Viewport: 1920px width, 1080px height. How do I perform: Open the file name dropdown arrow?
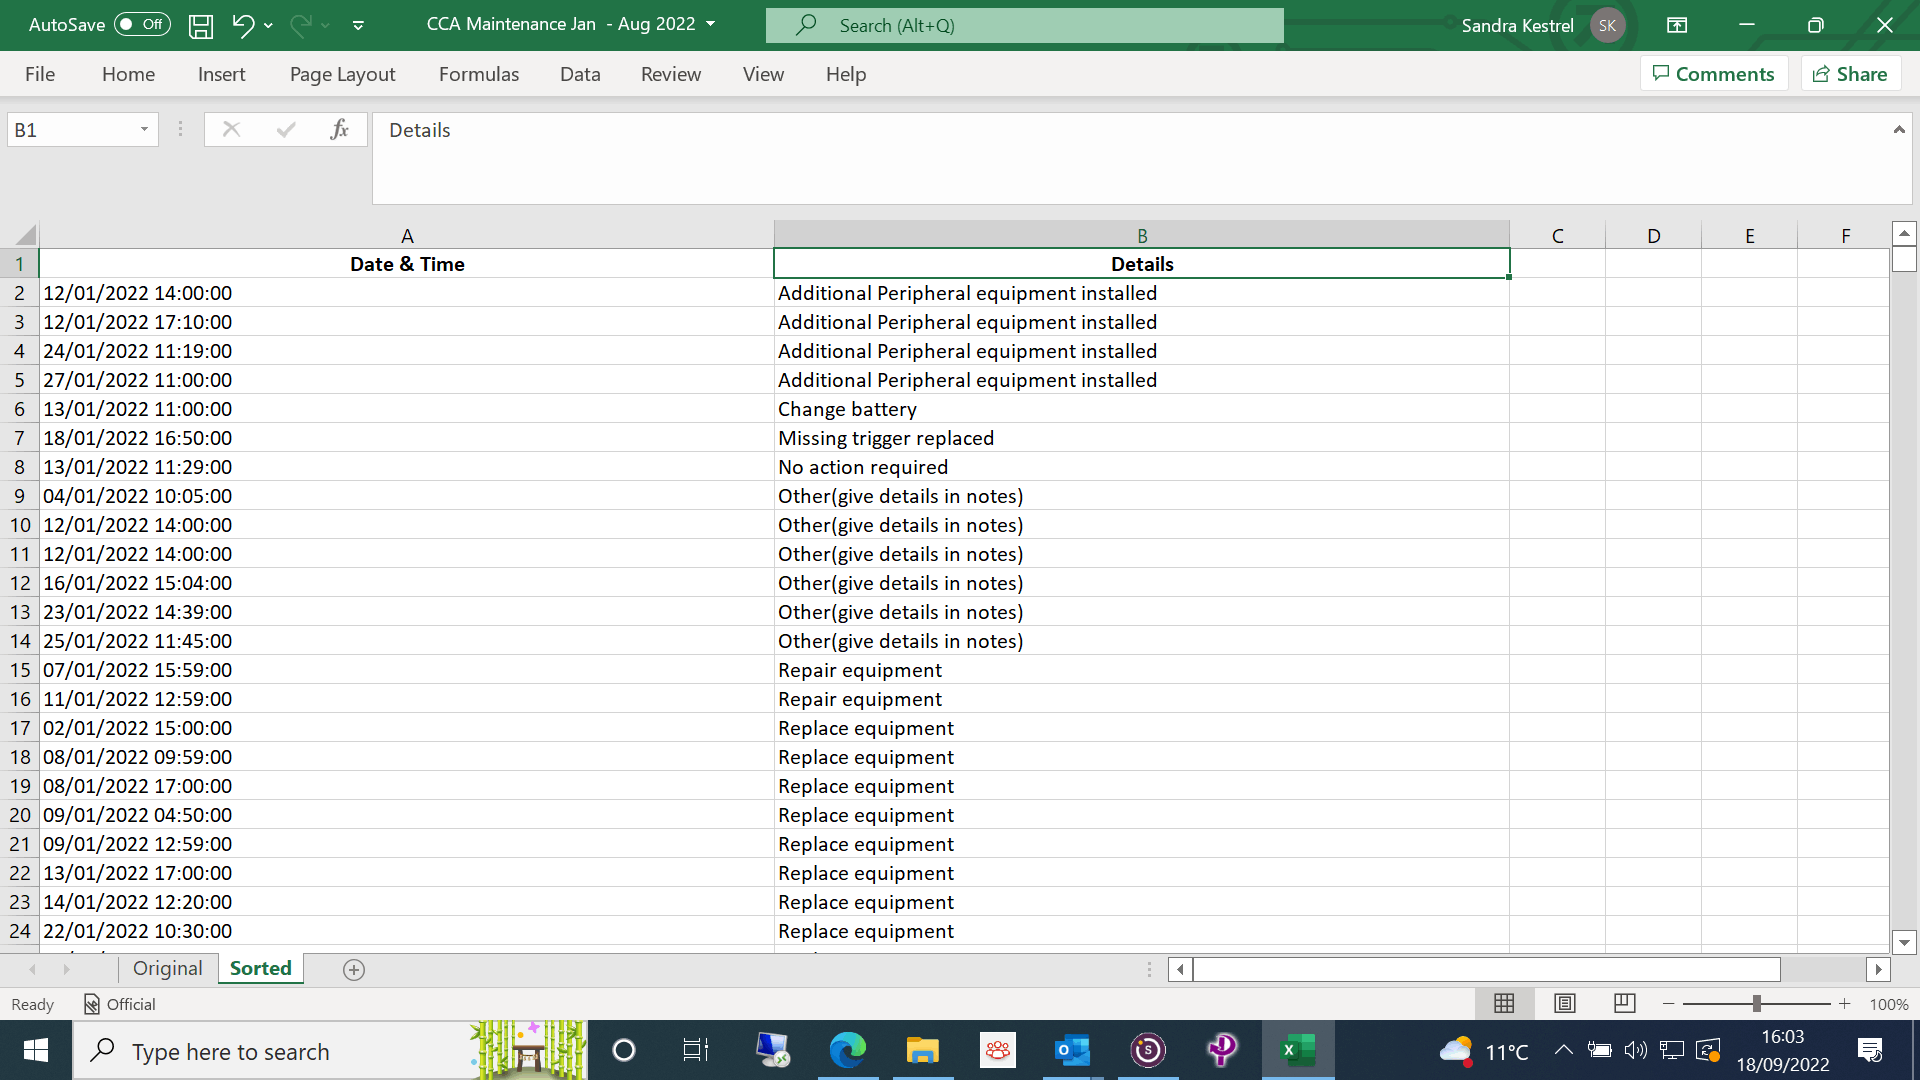pos(711,24)
